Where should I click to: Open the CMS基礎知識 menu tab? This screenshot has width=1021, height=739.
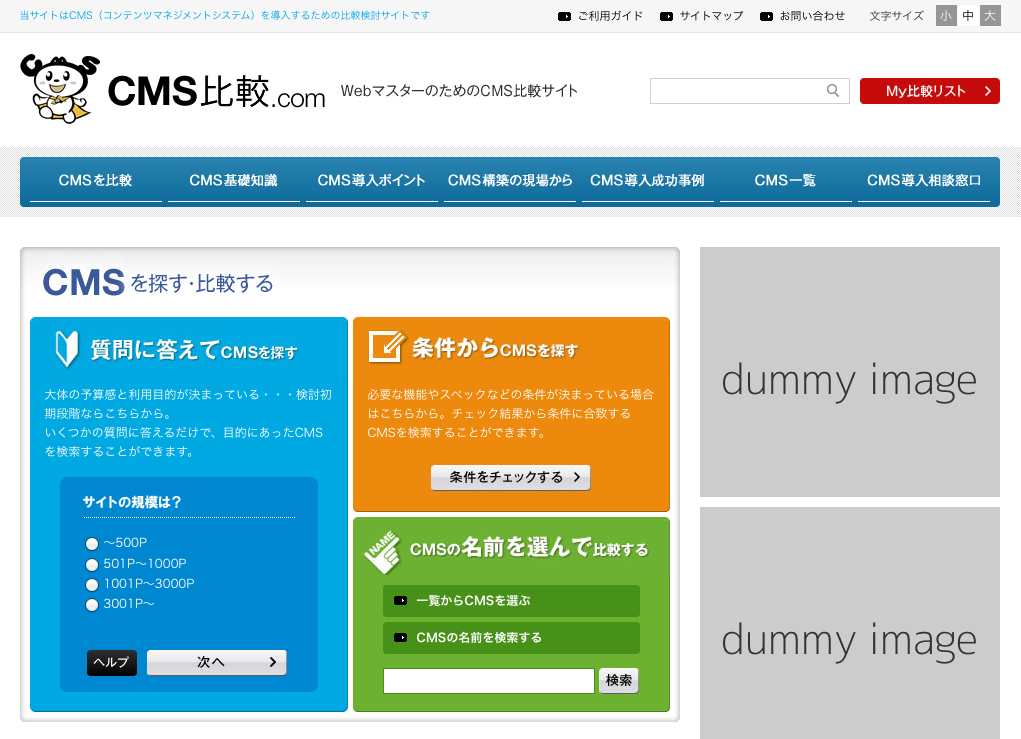pyautogui.click(x=233, y=181)
